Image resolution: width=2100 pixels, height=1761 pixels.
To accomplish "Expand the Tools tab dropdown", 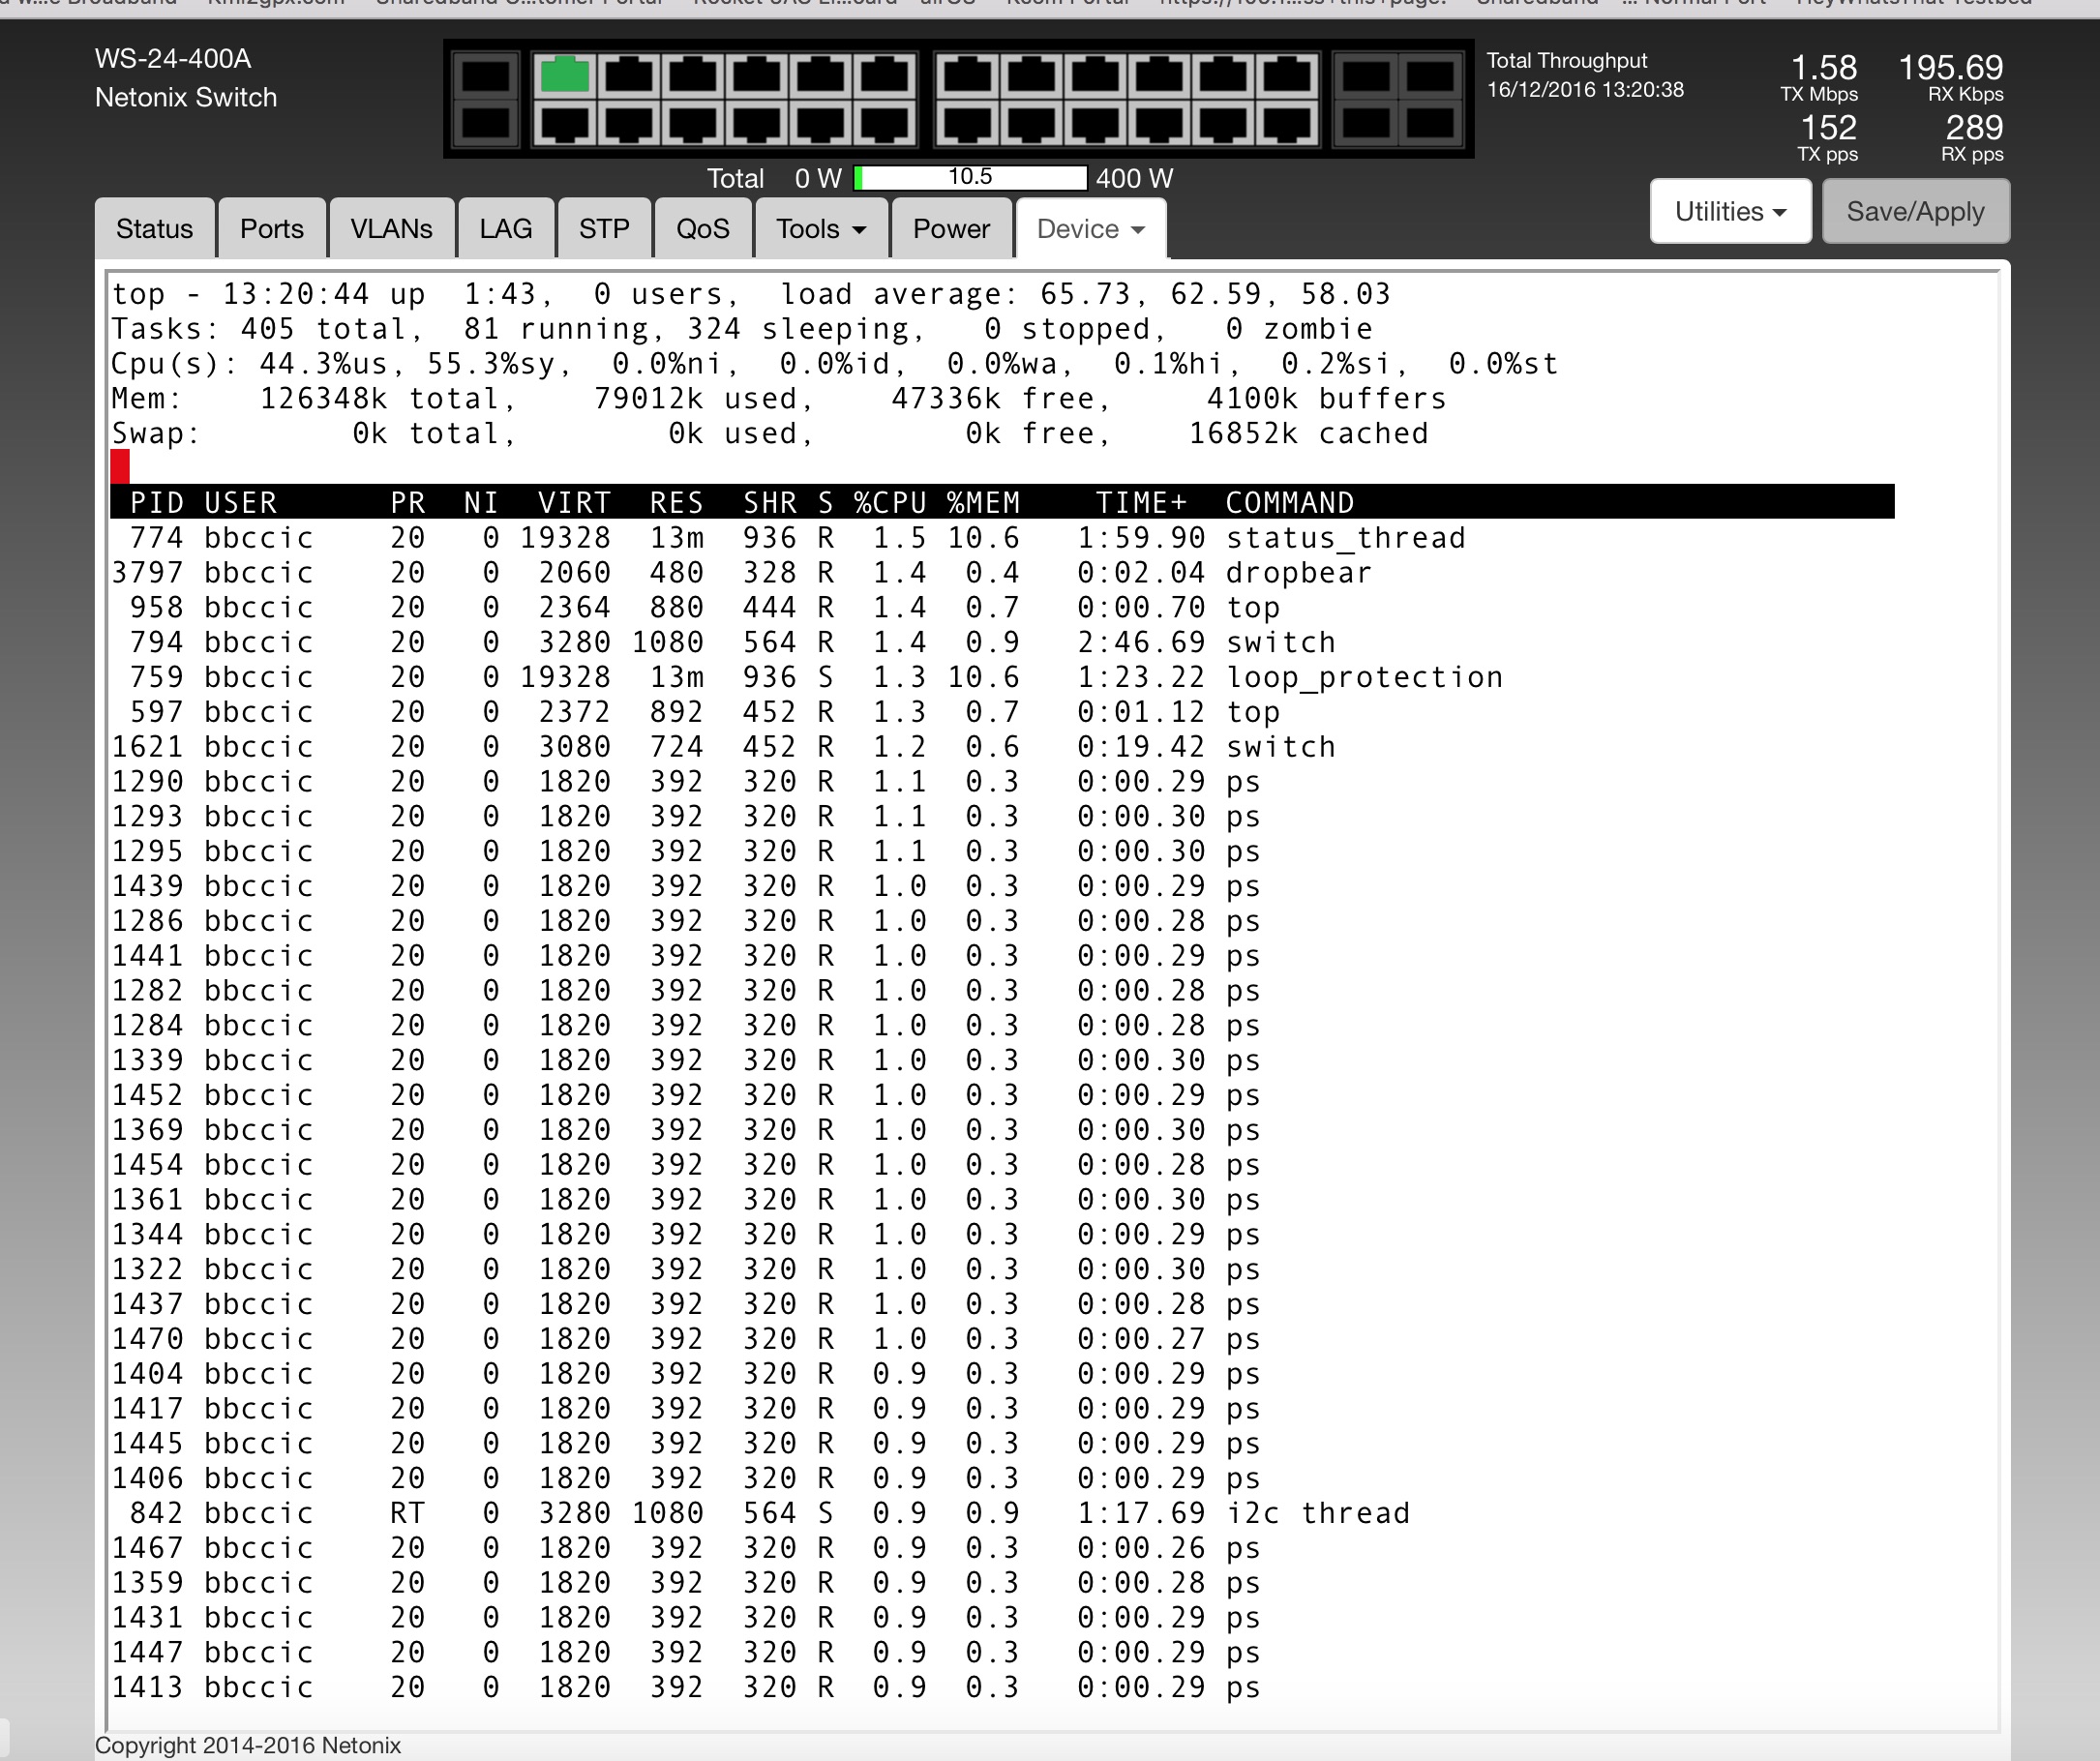I will tap(821, 229).
